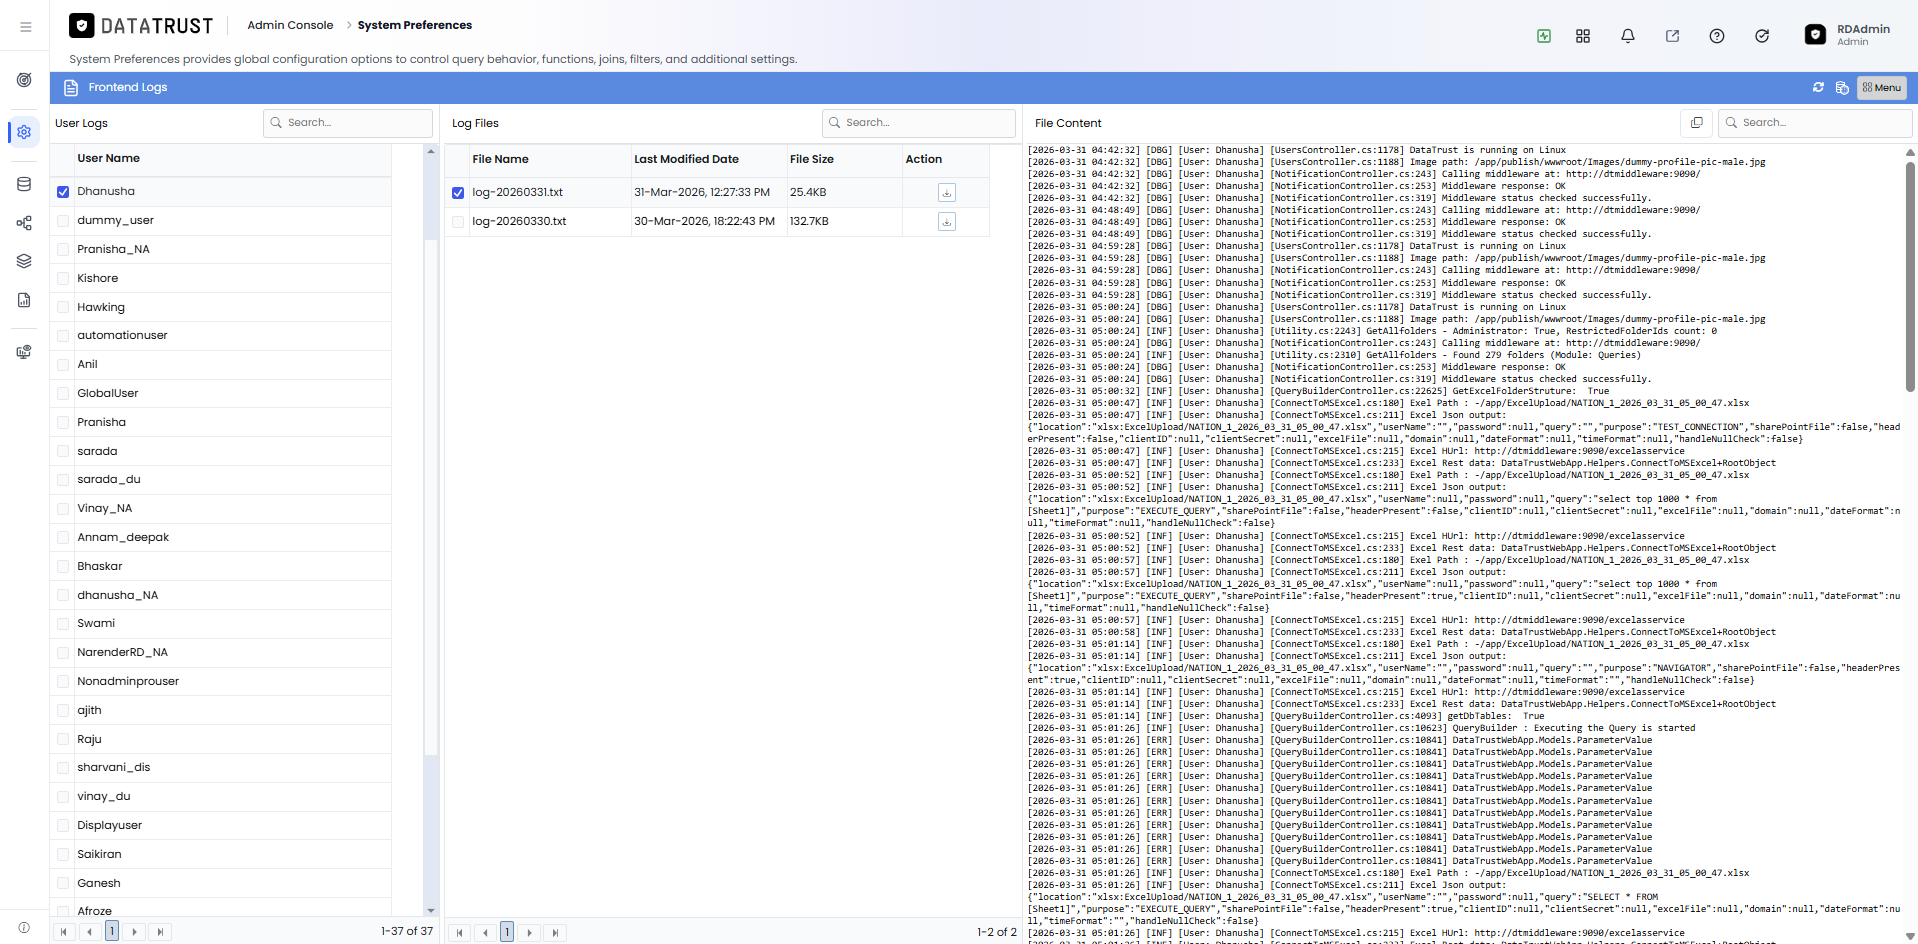The height and width of the screenshot is (944, 1918).
Task: Click the File Content search field
Action: 1815,123
